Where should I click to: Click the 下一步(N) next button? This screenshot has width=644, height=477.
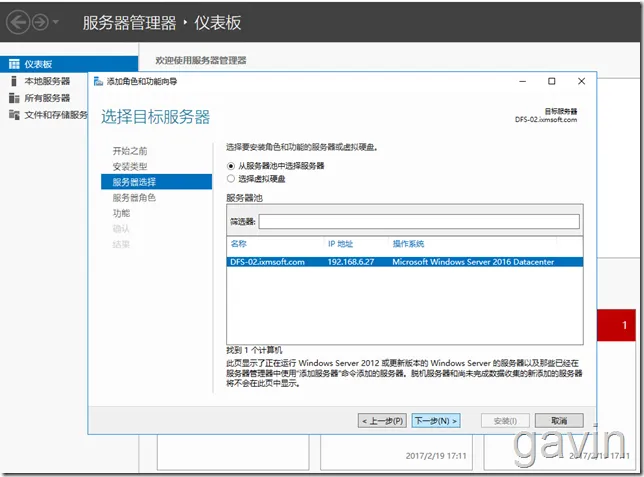point(436,421)
